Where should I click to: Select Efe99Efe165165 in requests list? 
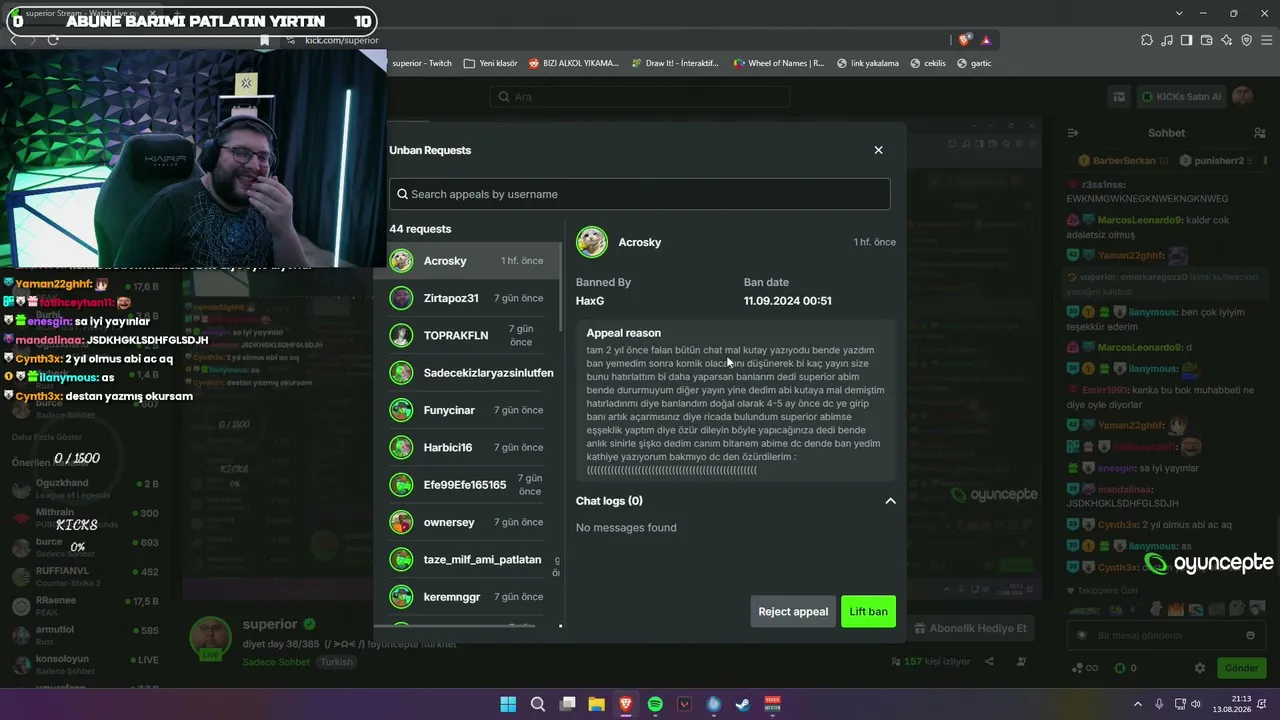(469, 485)
